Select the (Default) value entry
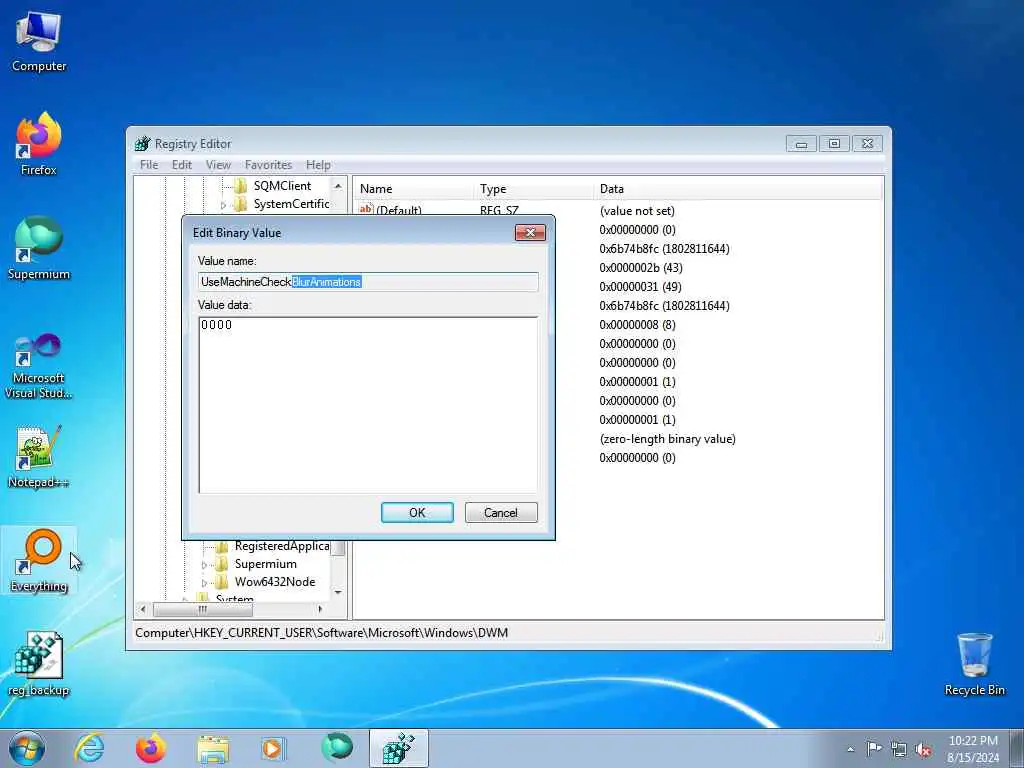1024x768 pixels. point(391,210)
